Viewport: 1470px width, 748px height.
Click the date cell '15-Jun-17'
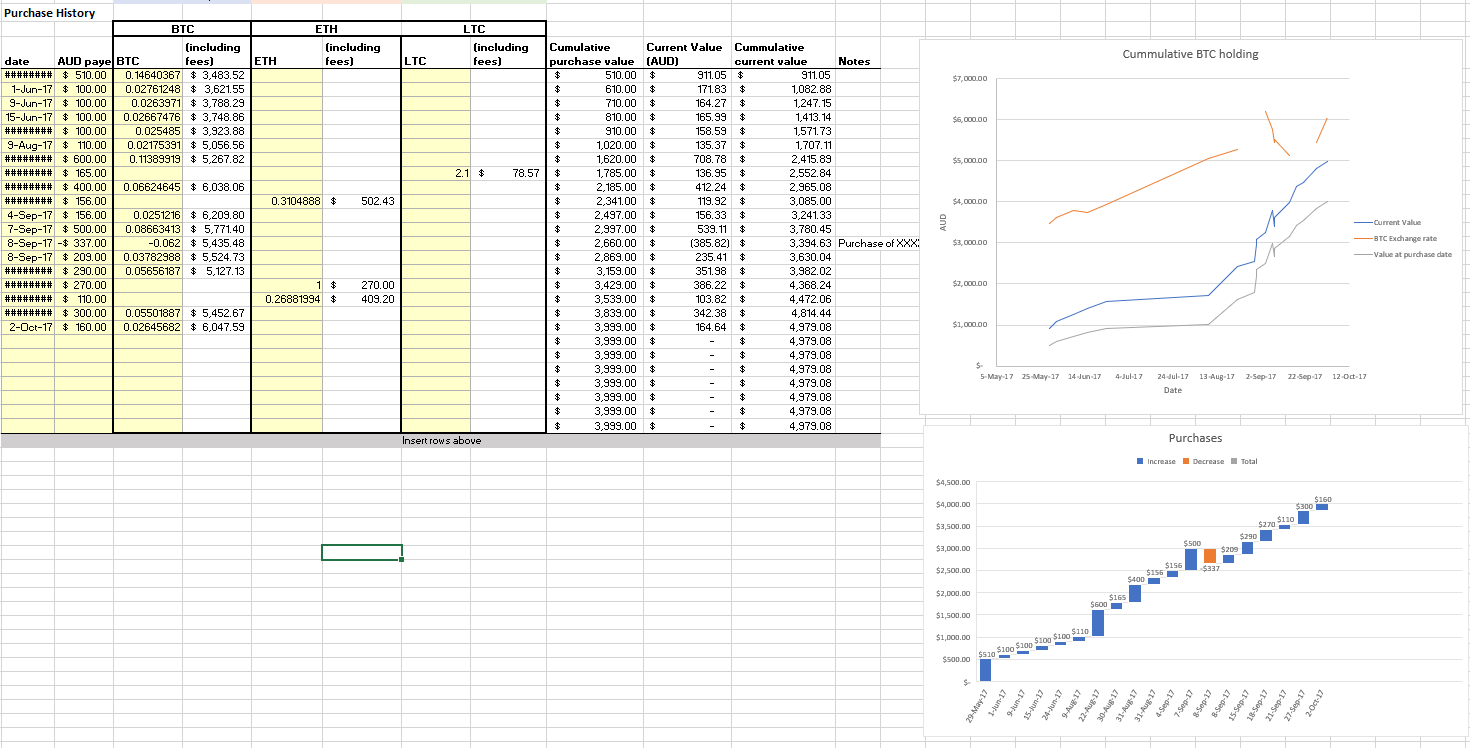tap(28, 117)
